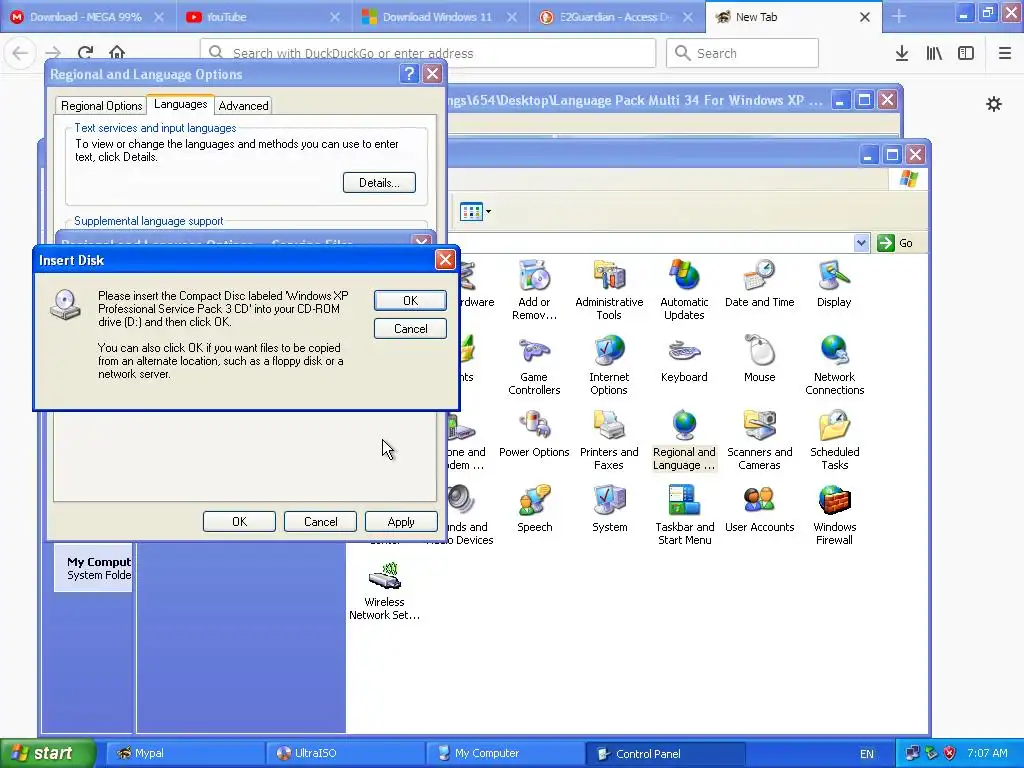This screenshot has height=768, width=1024.
Task: Click Go button in Control Panel
Action: pos(895,243)
